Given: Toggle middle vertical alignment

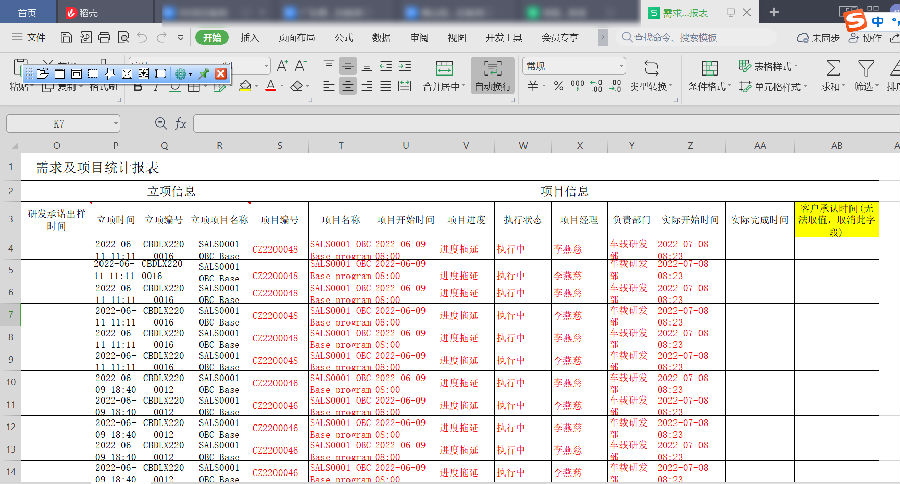Looking at the screenshot, I should pyautogui.click(x=348, y=66).
